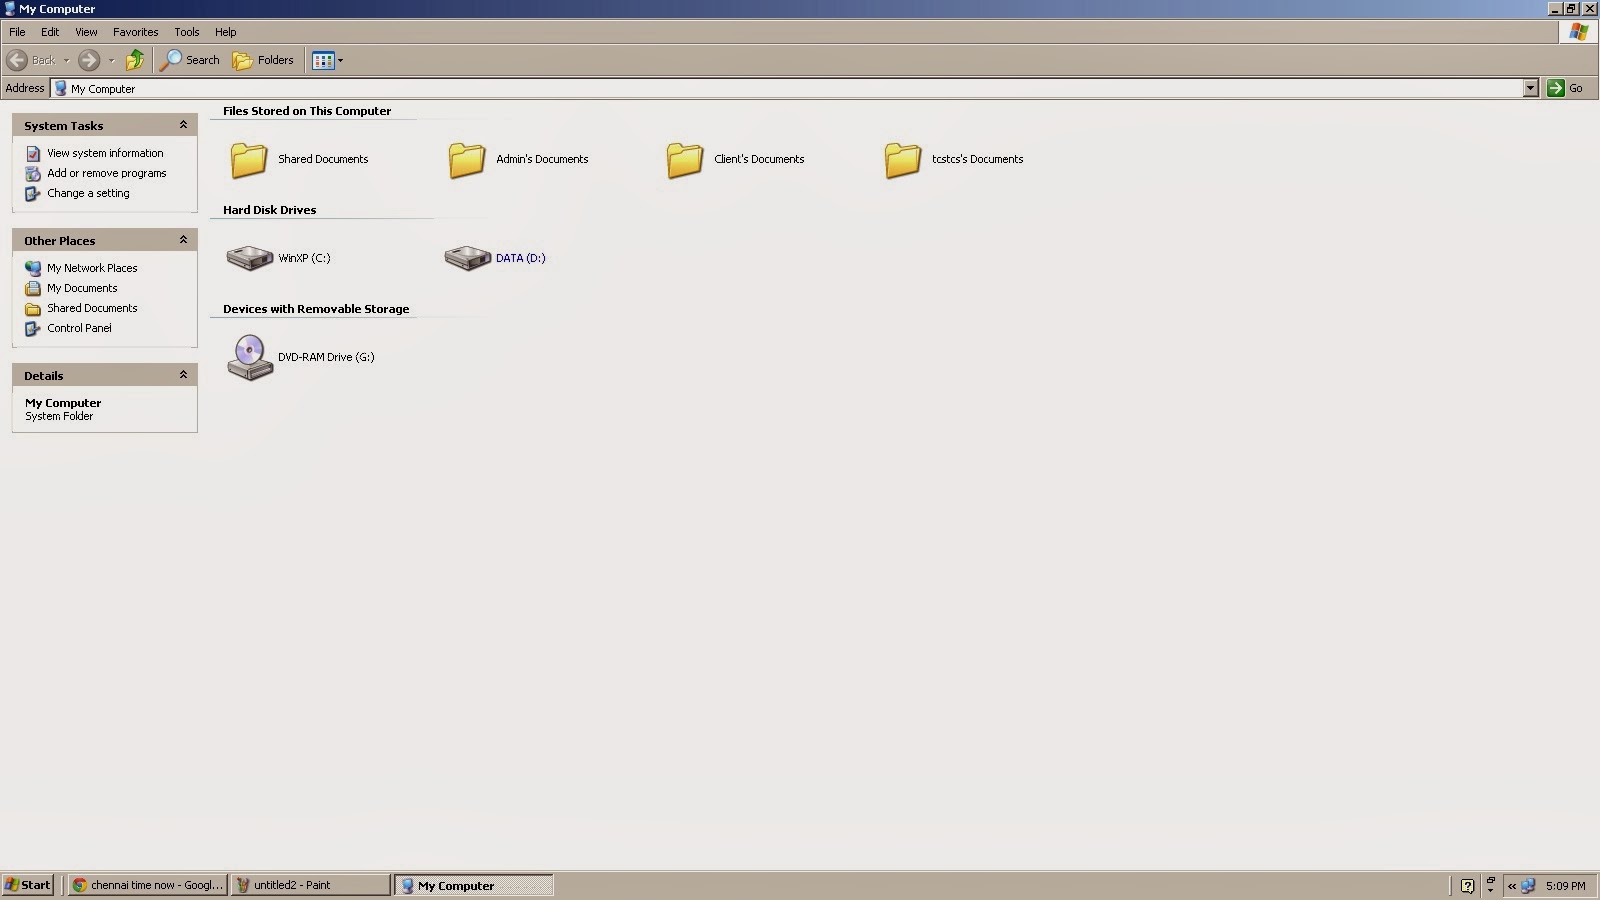The height and width of the screenshot is (900, 1600).
Task: Select the DVD-RAM Drive (G:) icon
Action: pyautogui.click(x=250, y=357)
